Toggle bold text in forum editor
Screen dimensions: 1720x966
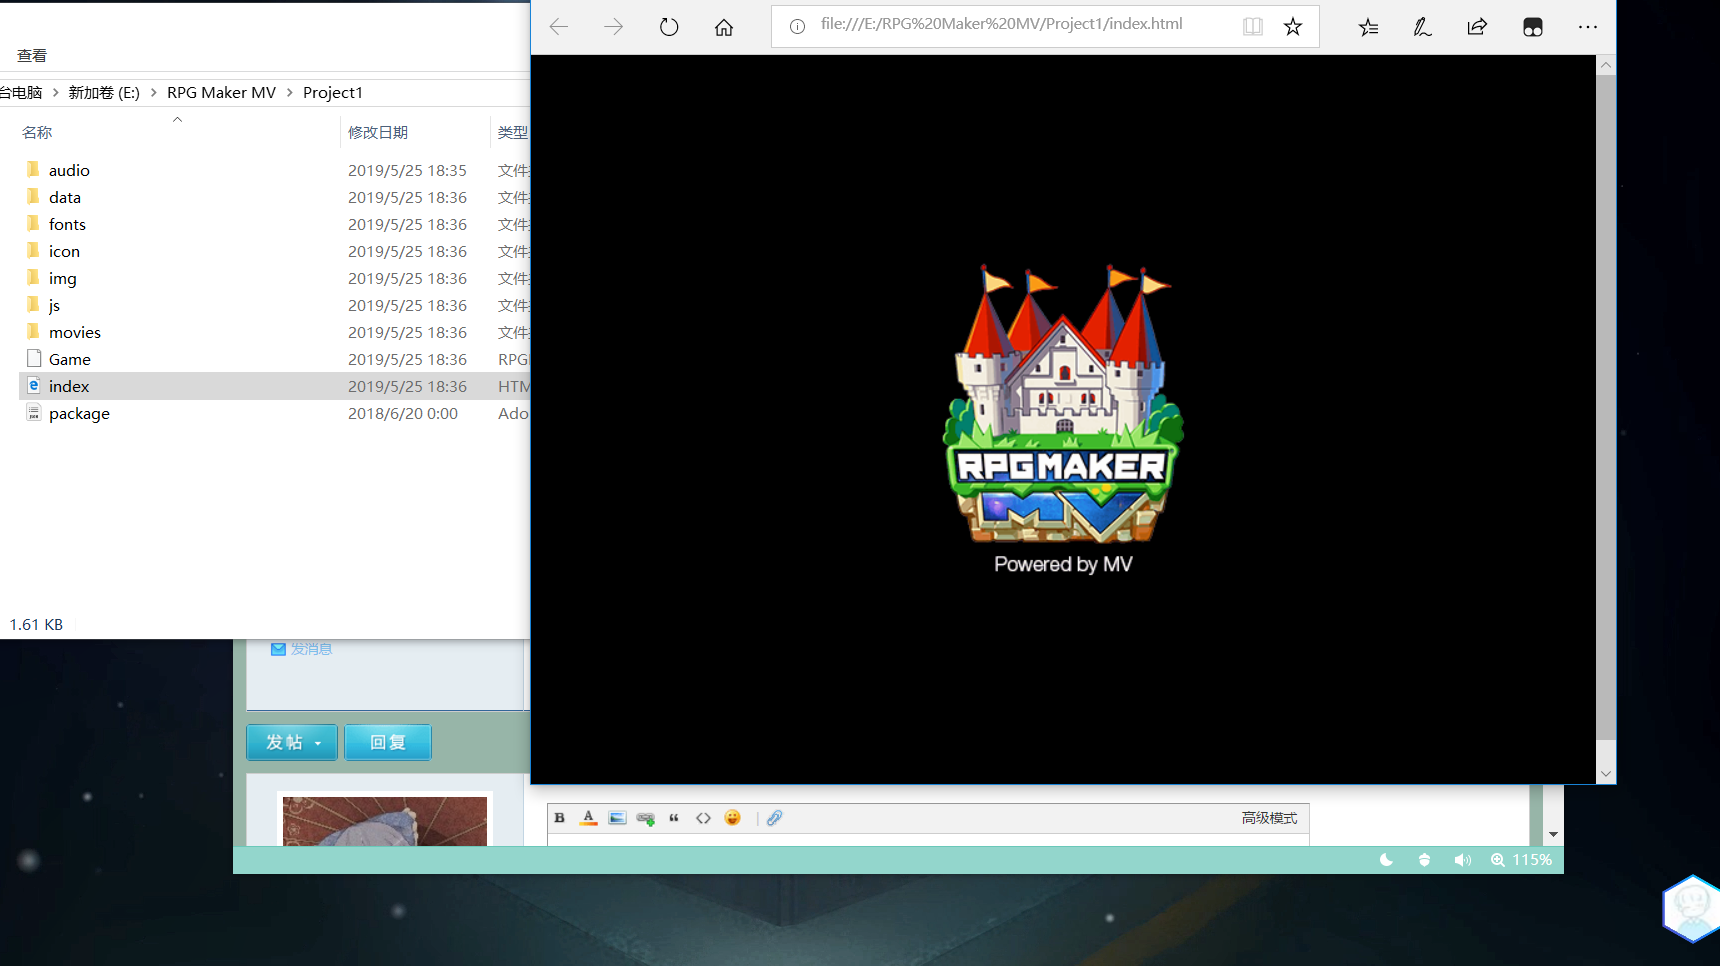560,818
